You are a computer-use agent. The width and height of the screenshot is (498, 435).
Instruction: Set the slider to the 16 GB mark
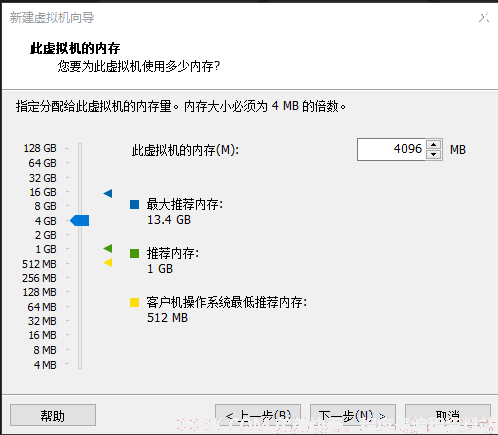click(80, 192)
